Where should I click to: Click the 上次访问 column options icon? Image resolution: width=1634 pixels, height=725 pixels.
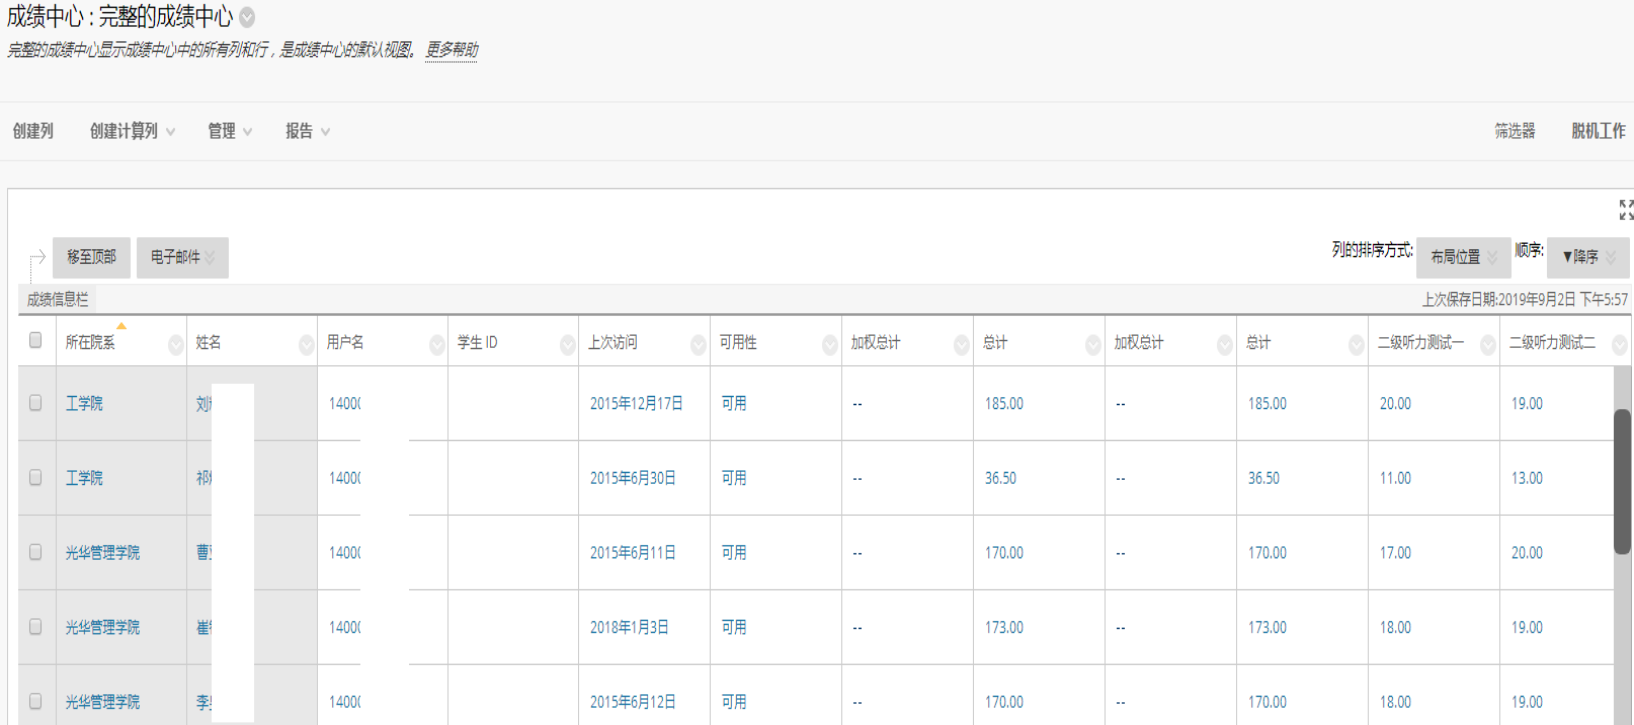(698, 345)
